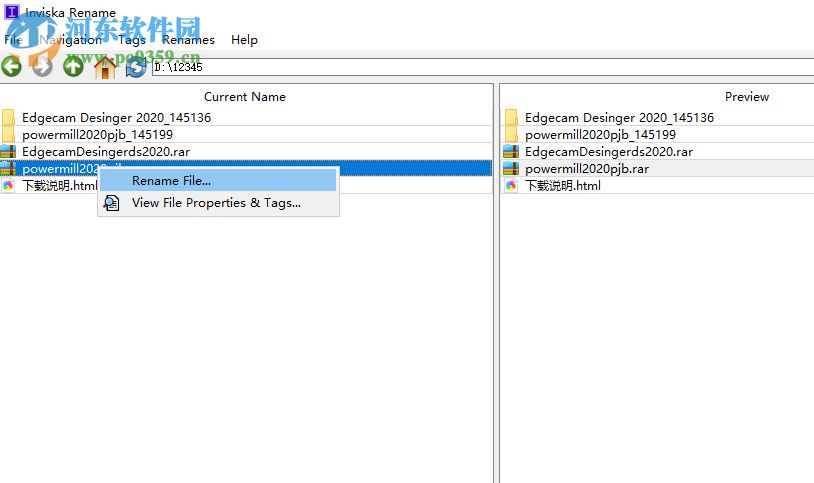
Task: Click the green Back navigation arrow
Action: click(x=11, y=67)
